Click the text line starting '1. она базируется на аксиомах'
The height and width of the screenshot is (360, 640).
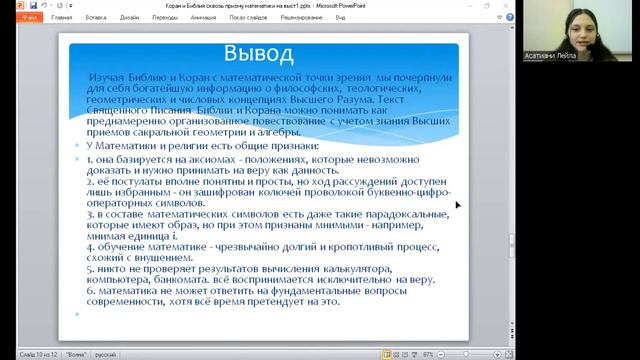pyautogui.click(x=253, y=160)
